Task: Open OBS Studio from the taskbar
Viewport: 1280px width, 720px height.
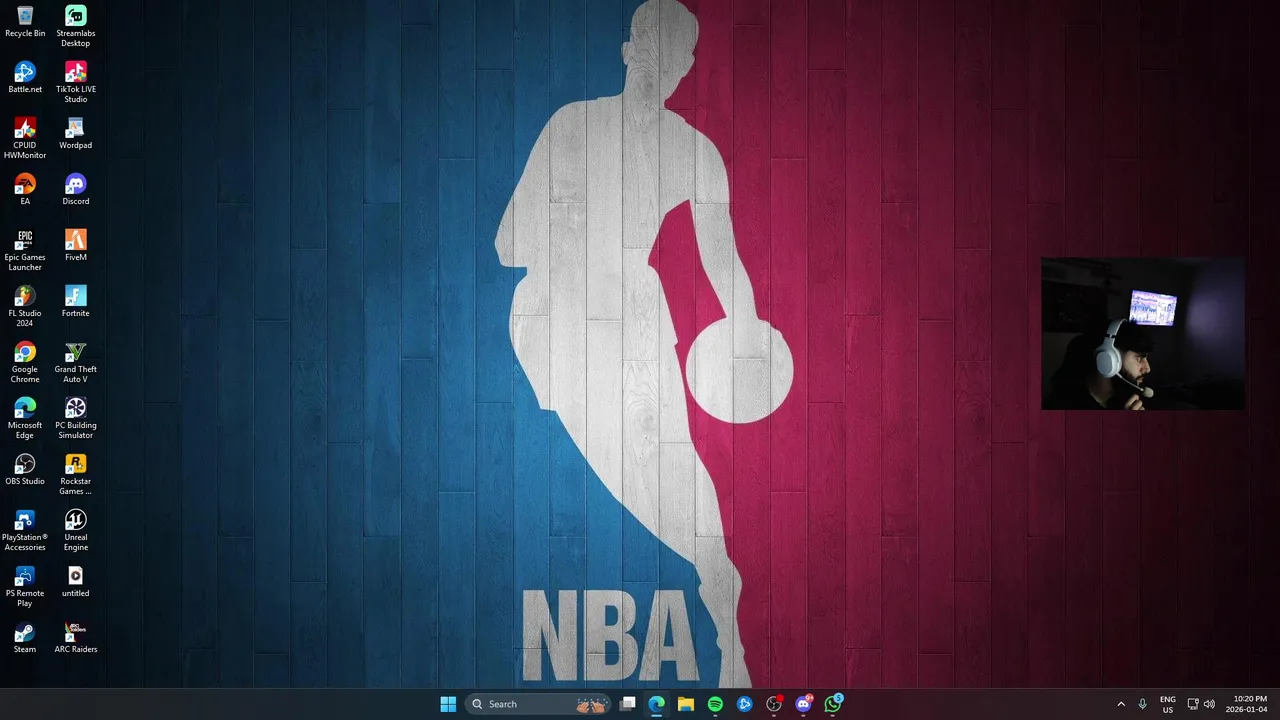Action: 774,704
